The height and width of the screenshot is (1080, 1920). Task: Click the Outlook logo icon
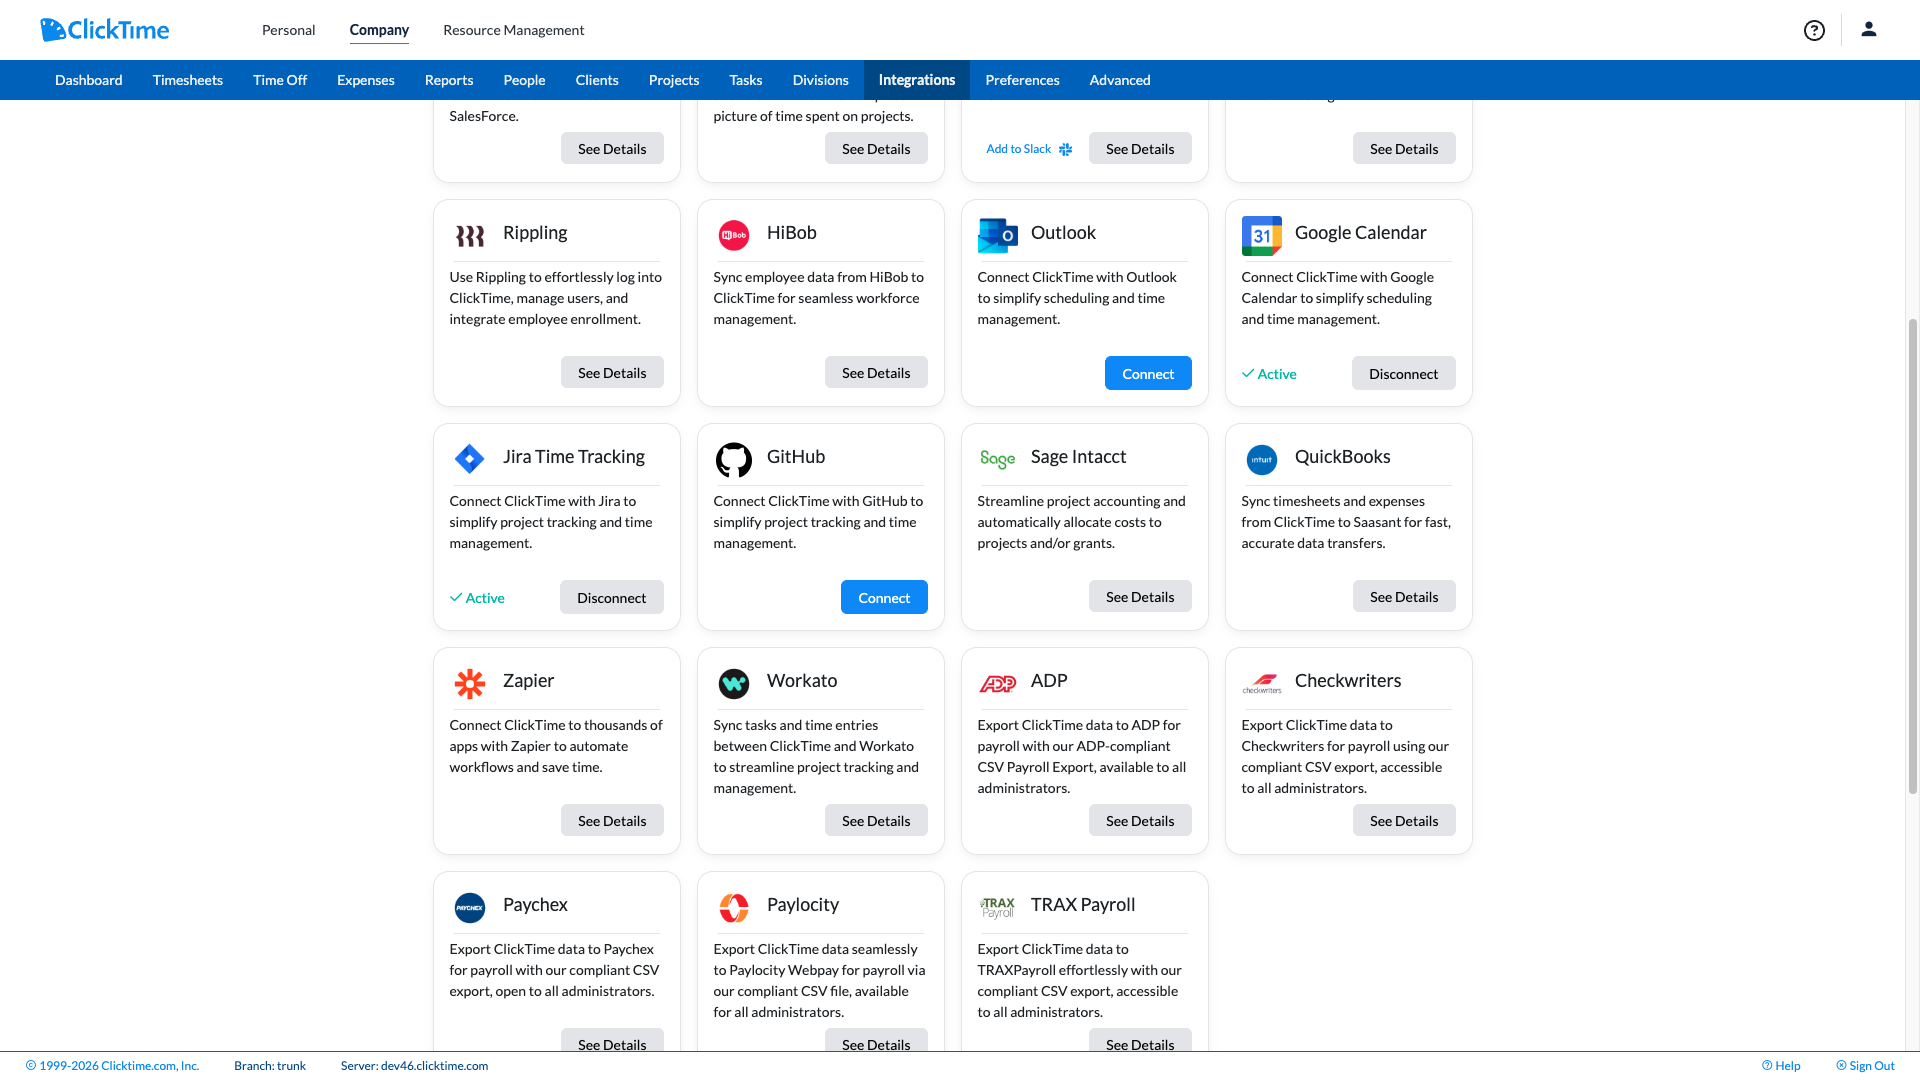(x=997, y=236)
